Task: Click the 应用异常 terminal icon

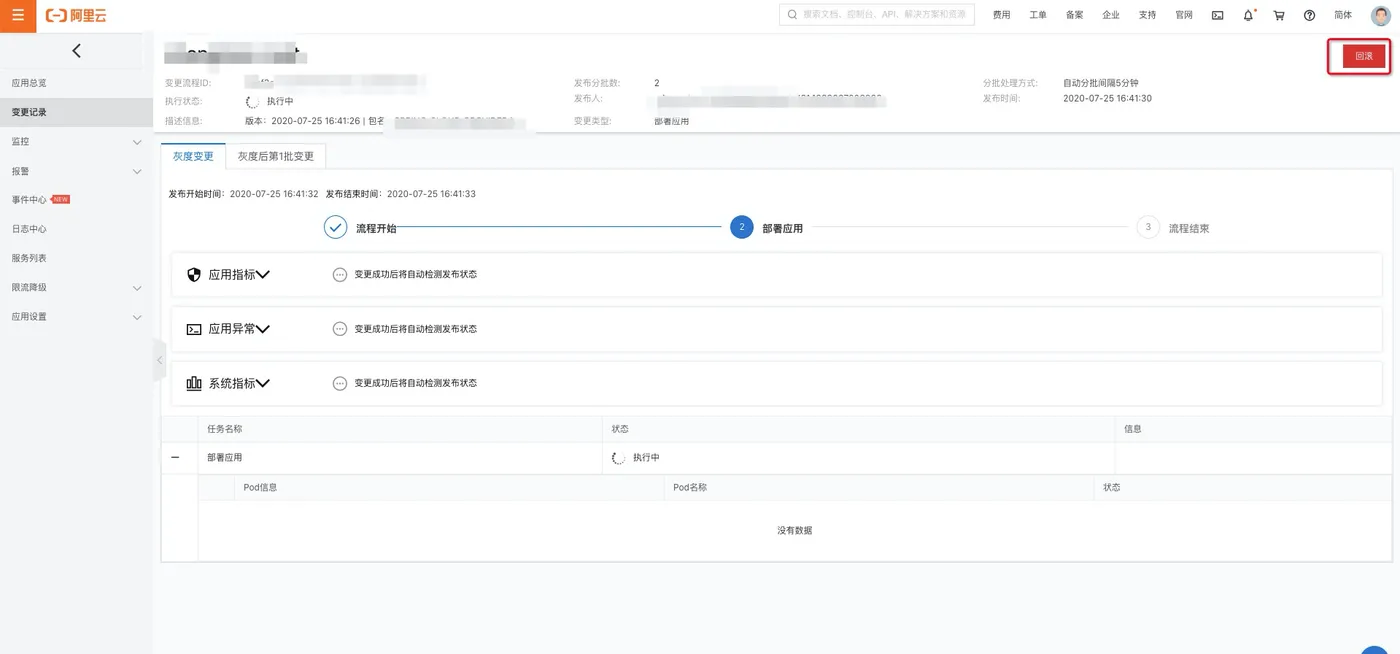Action: click(194, 329)
